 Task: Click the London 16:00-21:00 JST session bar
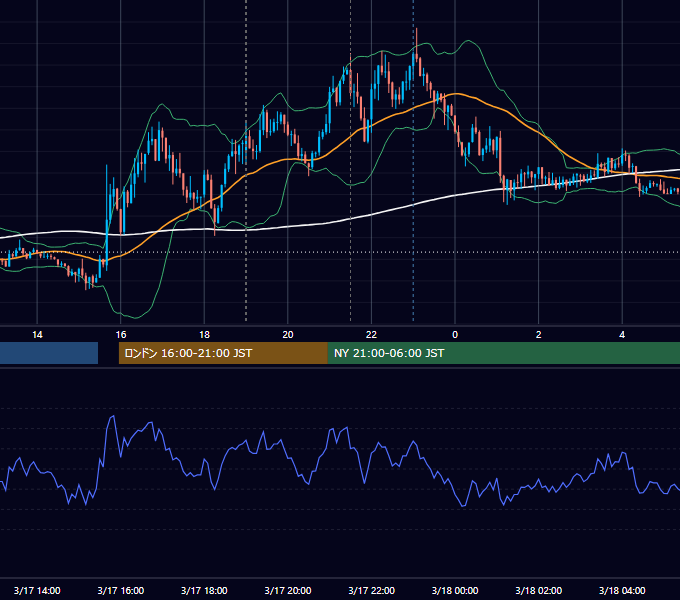click(223, 353)
